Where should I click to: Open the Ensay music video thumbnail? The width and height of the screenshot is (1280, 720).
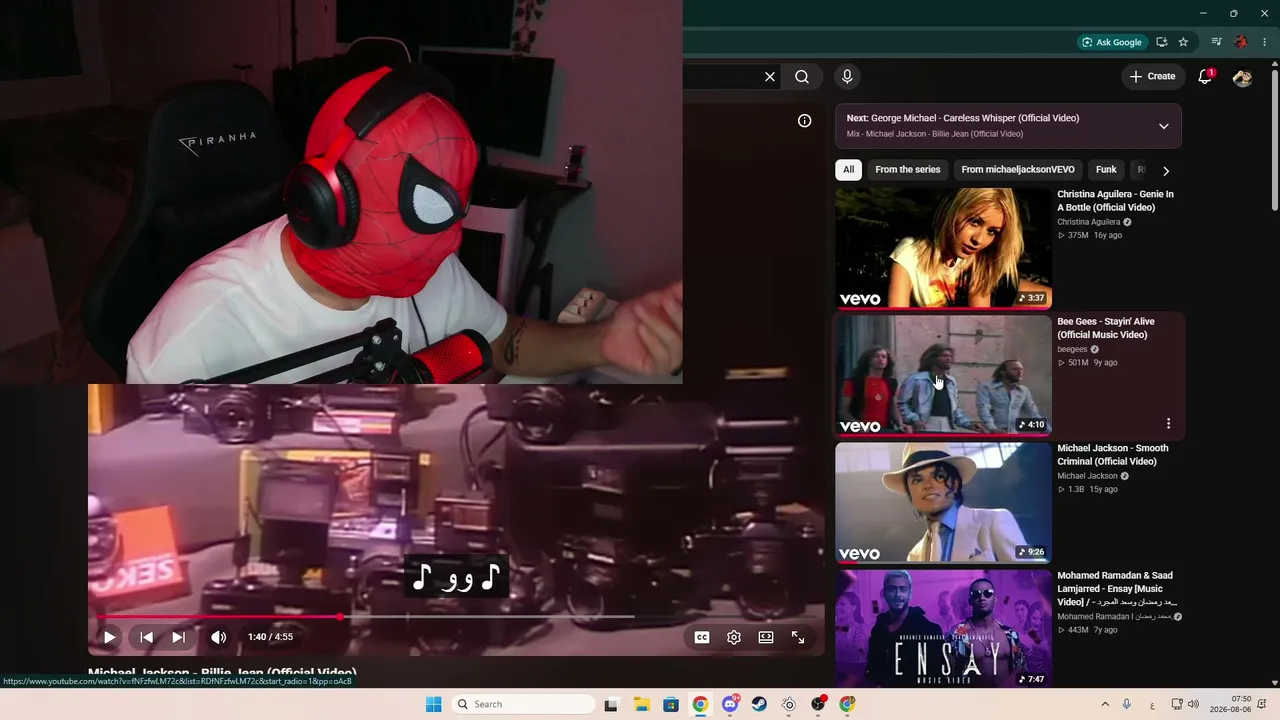pyautogui.click(x=943, y=629)
